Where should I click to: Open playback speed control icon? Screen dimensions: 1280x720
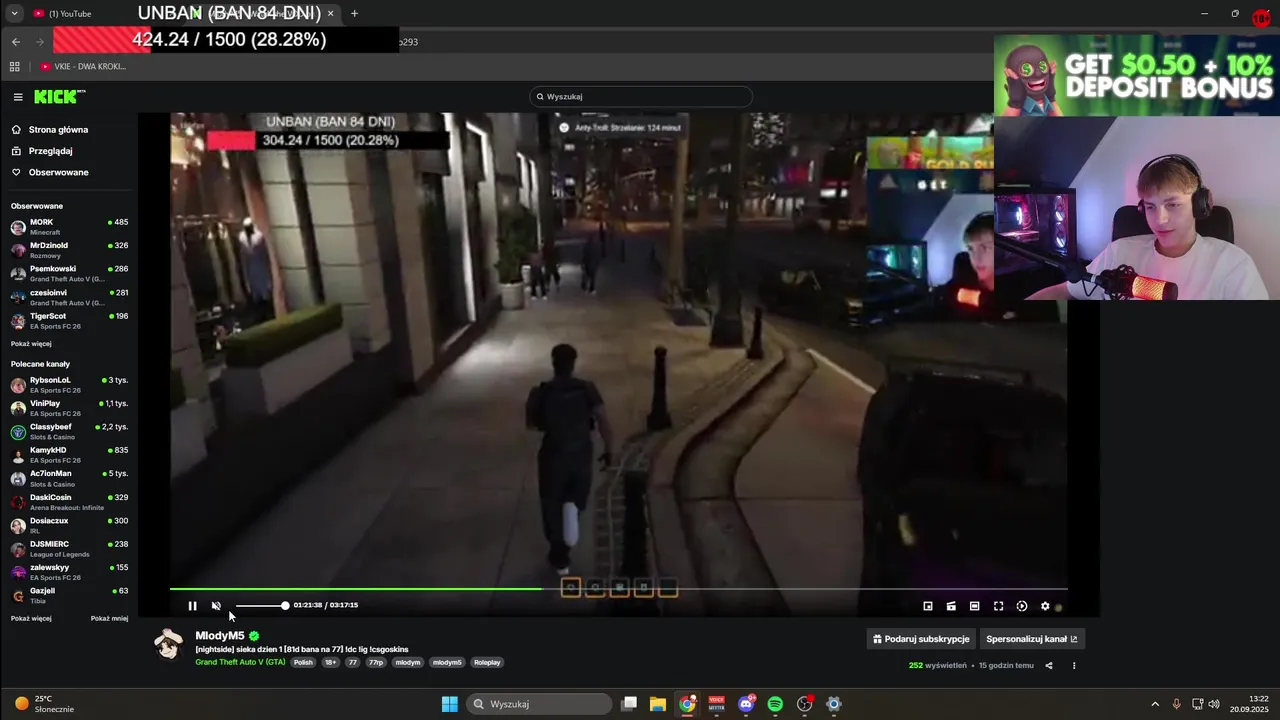[1021, 606]
